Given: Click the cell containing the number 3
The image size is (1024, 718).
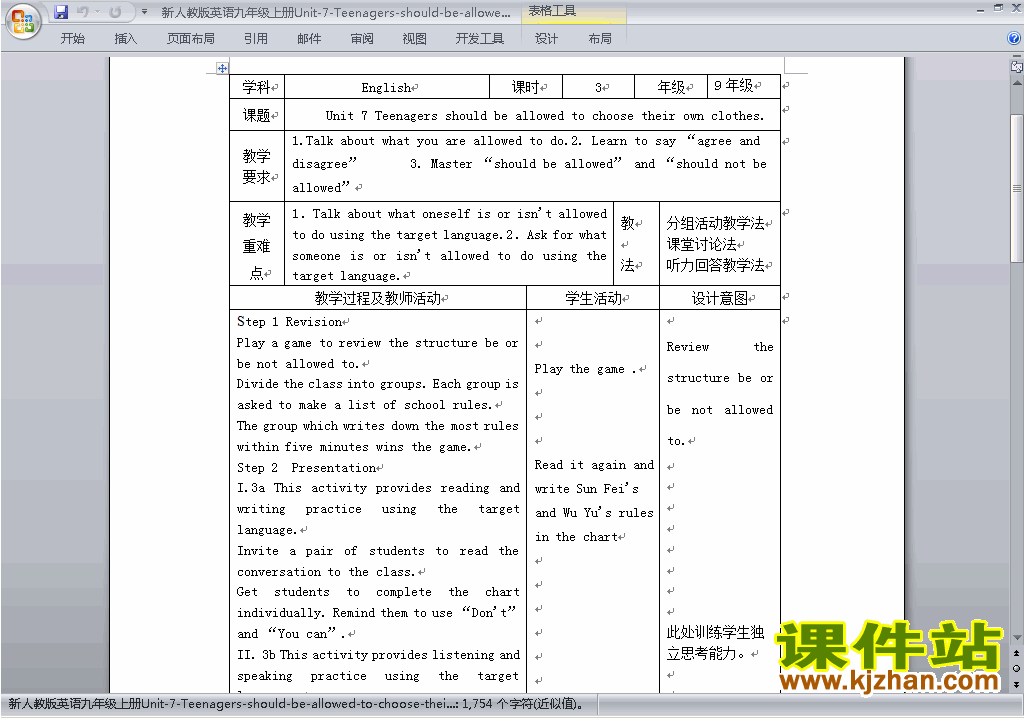Looking at the screenshot, I should [598, 87].
